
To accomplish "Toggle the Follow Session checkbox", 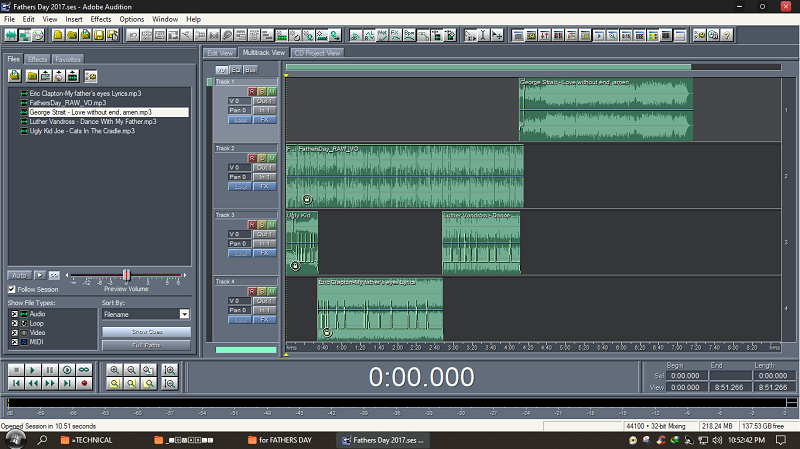I will [11, 289].
